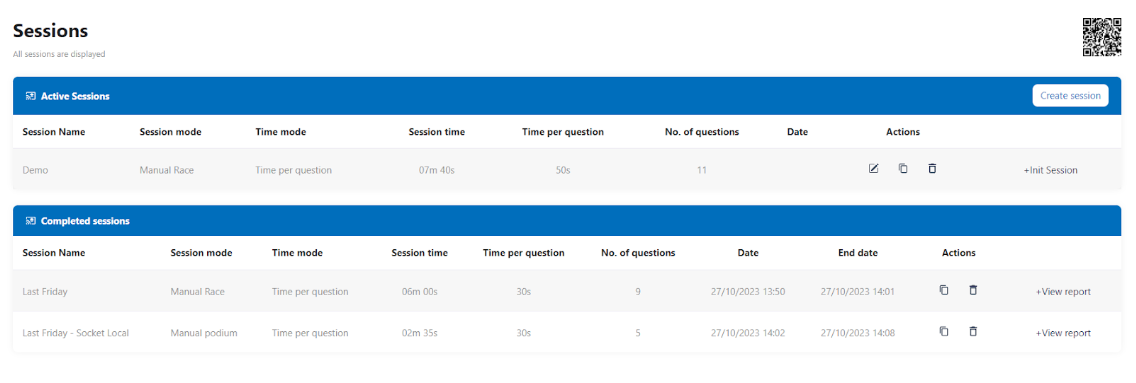Delete the Last Friday session
This screenshot has width=1136, height=383.
[x=973, y=290]
